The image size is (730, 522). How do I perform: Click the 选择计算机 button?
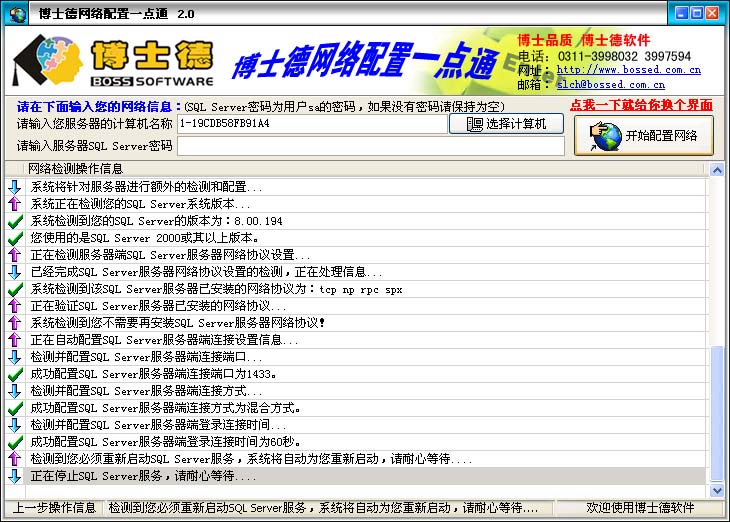(x=506, y=124)
